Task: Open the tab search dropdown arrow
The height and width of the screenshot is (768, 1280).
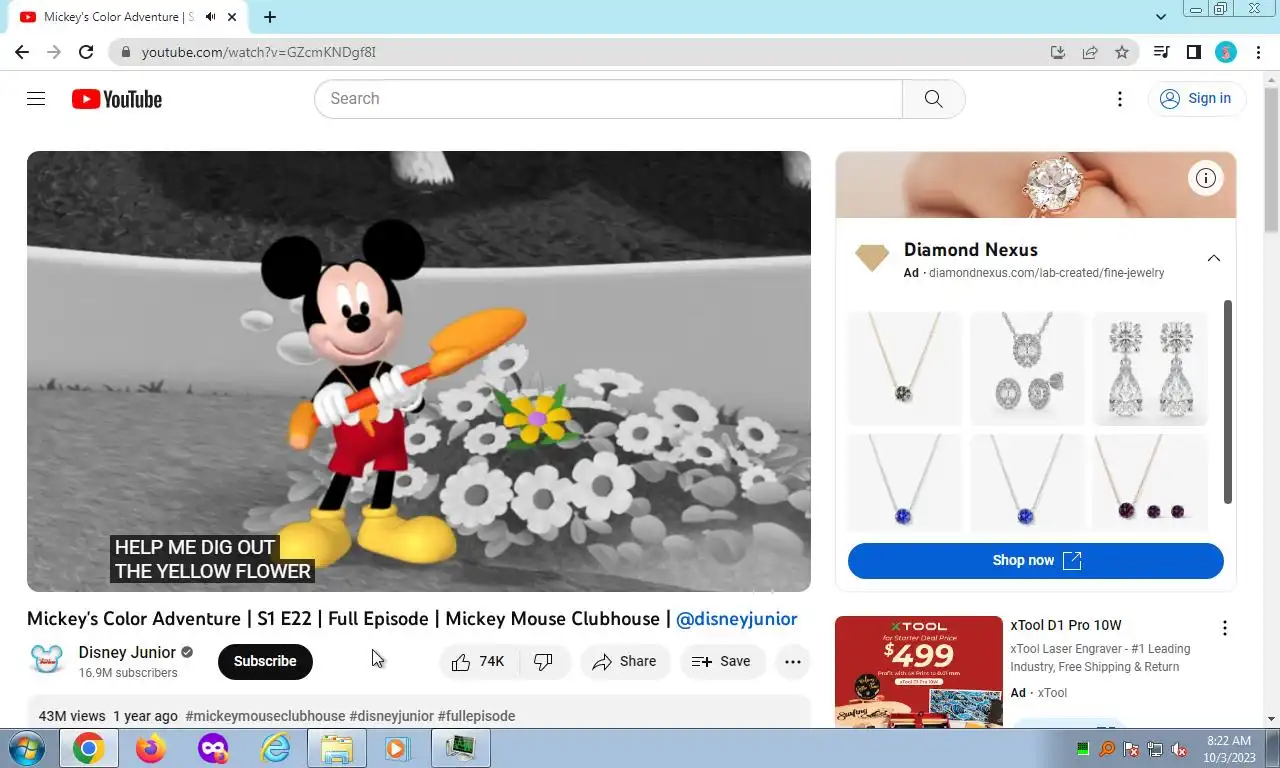Action: pyautogui.click(x=1161, y=17)
